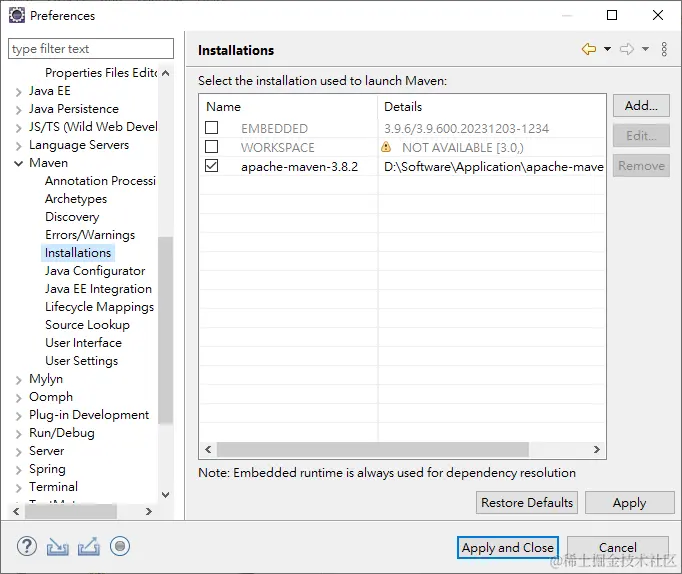This screenshot has height=574, width=682.
Task: Expand the Run/Debug node
Action: 18,434
